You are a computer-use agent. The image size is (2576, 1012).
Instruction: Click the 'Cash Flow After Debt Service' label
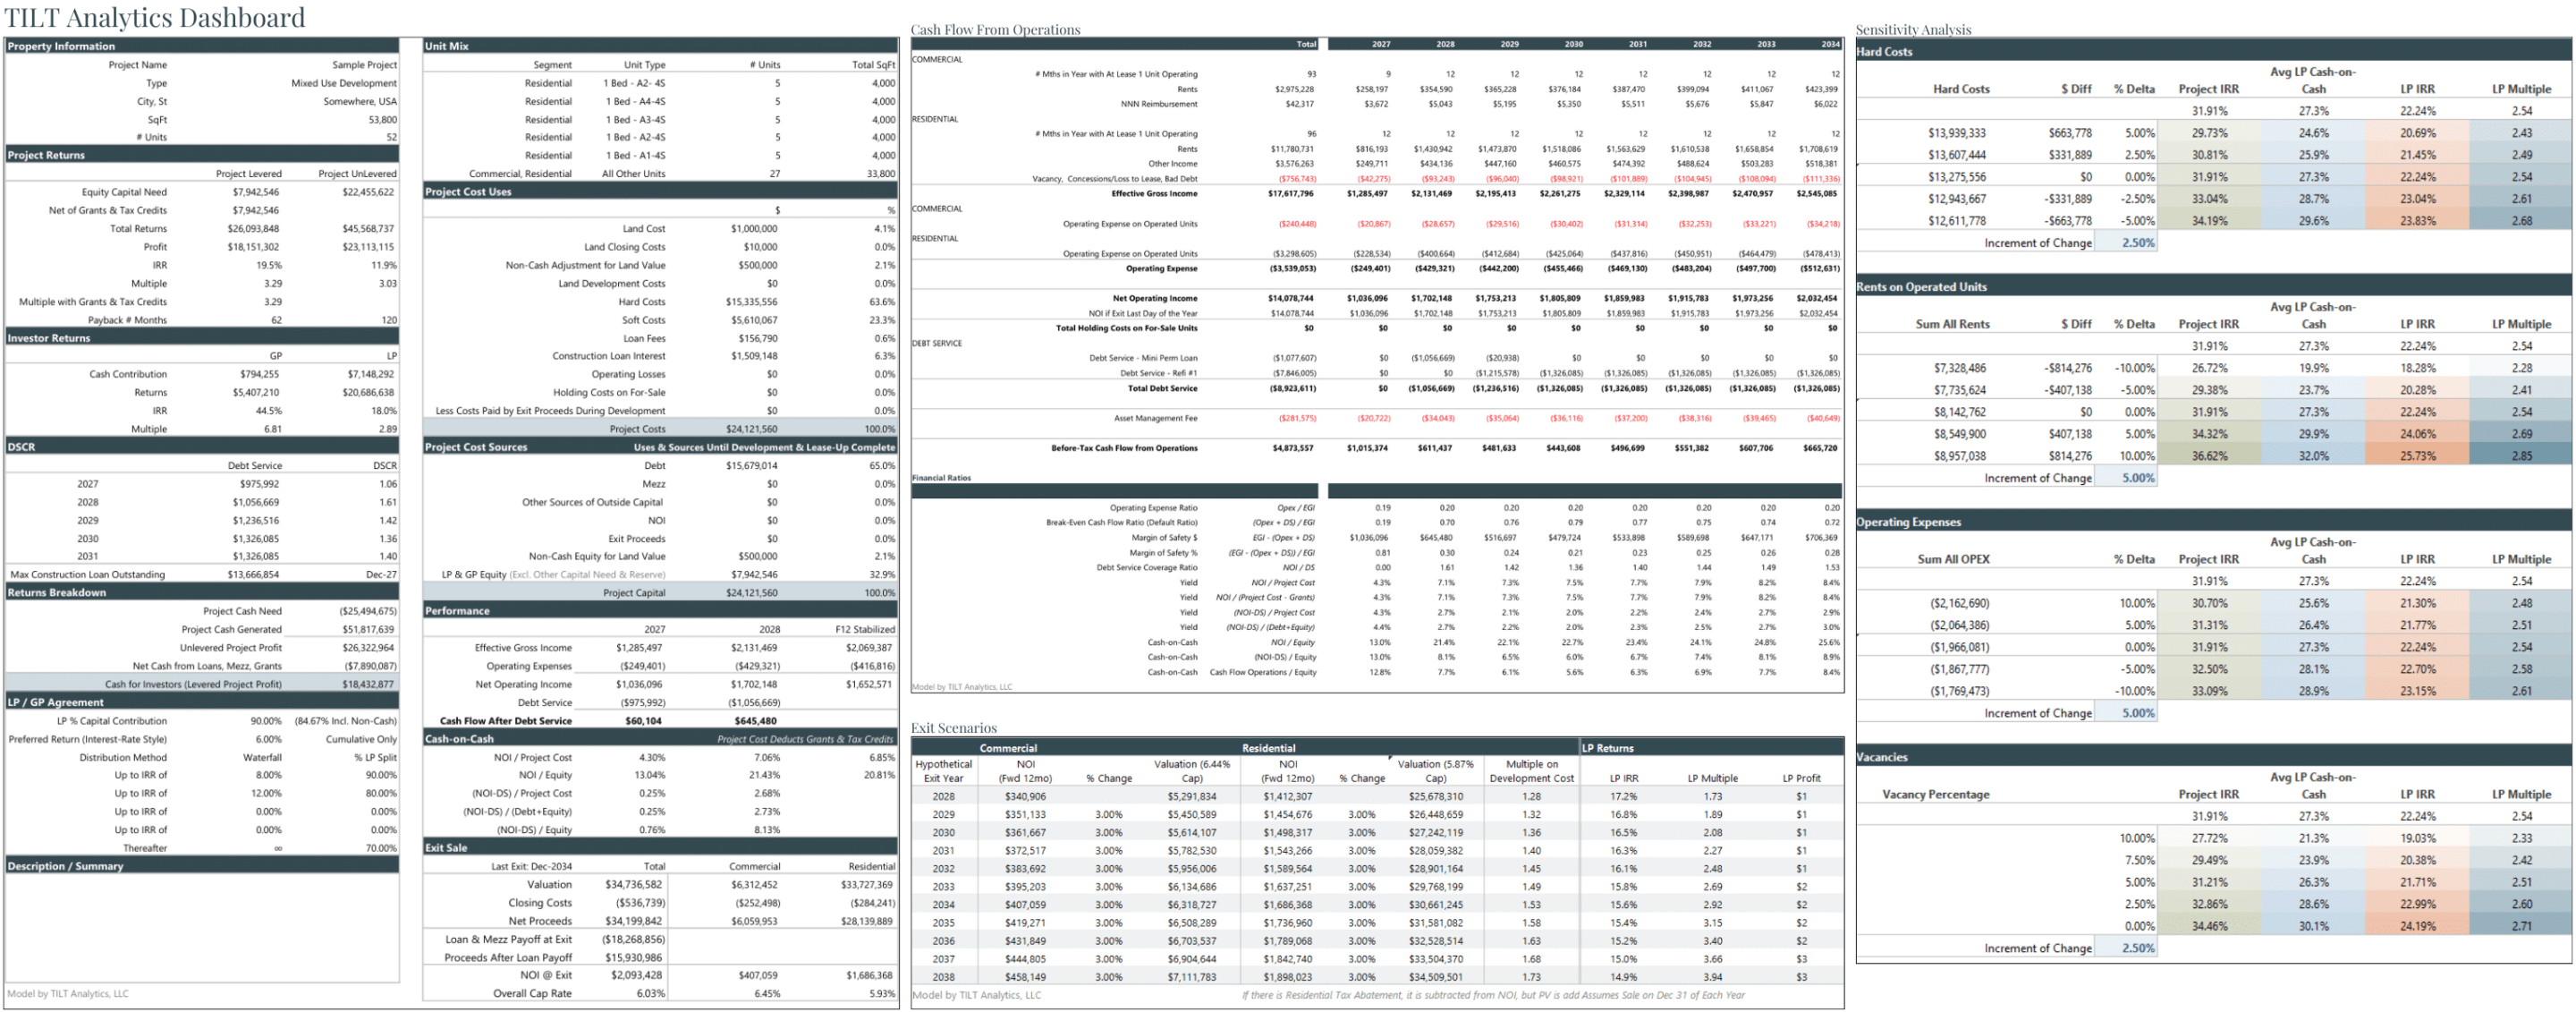point(506,720)
